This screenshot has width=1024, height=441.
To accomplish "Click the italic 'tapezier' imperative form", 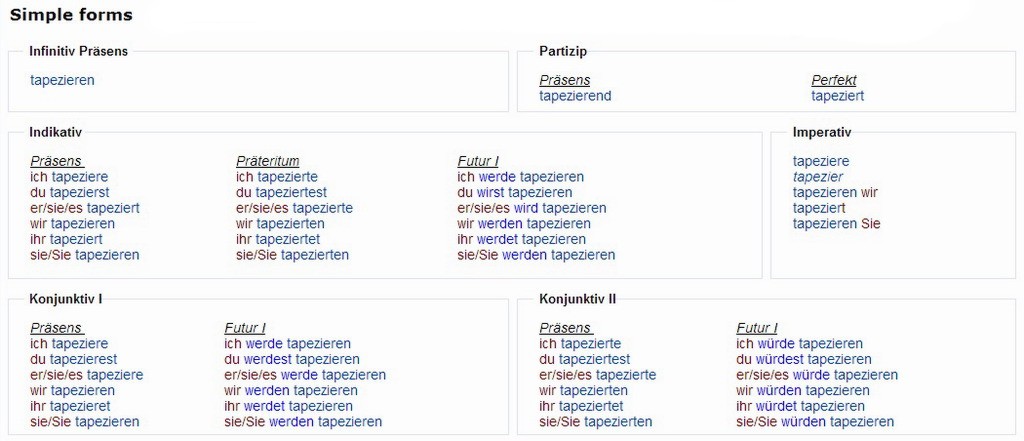I will (x=818, y=177).
